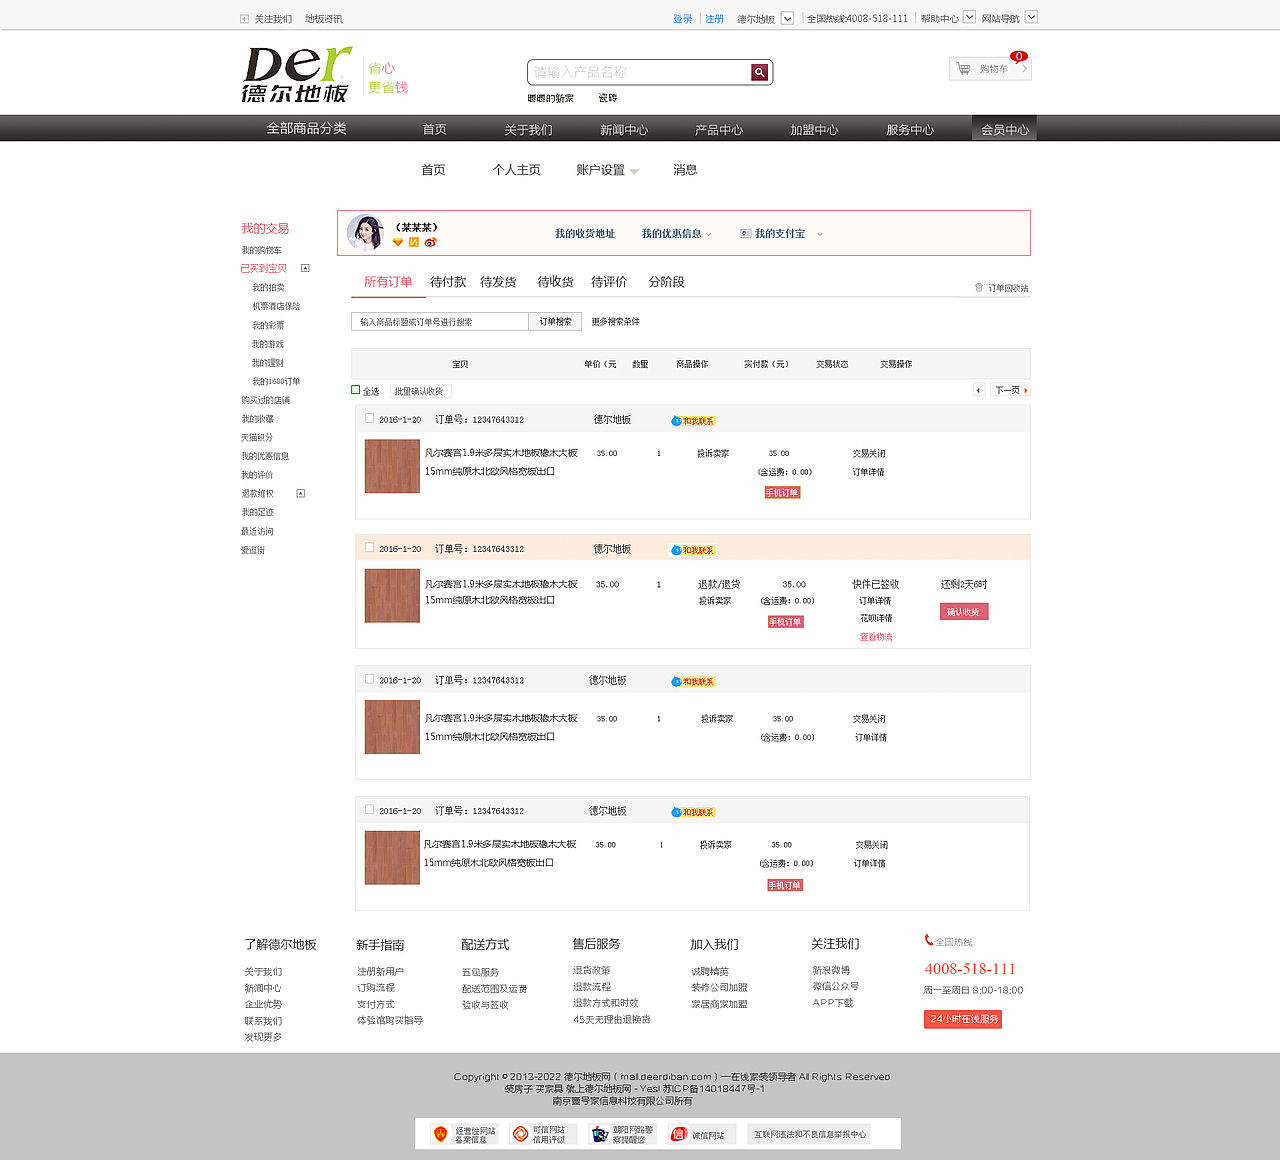Open first order's wood floor thumbnail
Image resolution: width=1280 pixels, height=1160 pixels.
392,466
